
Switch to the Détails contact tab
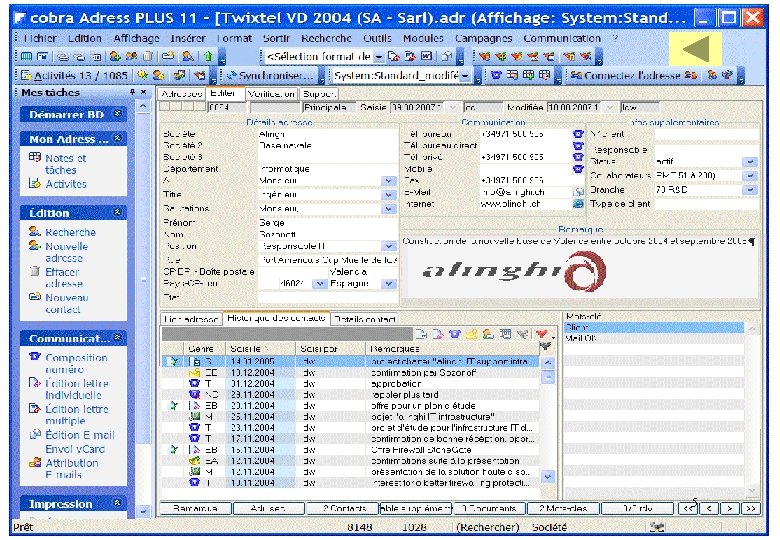tap(365, 319)
